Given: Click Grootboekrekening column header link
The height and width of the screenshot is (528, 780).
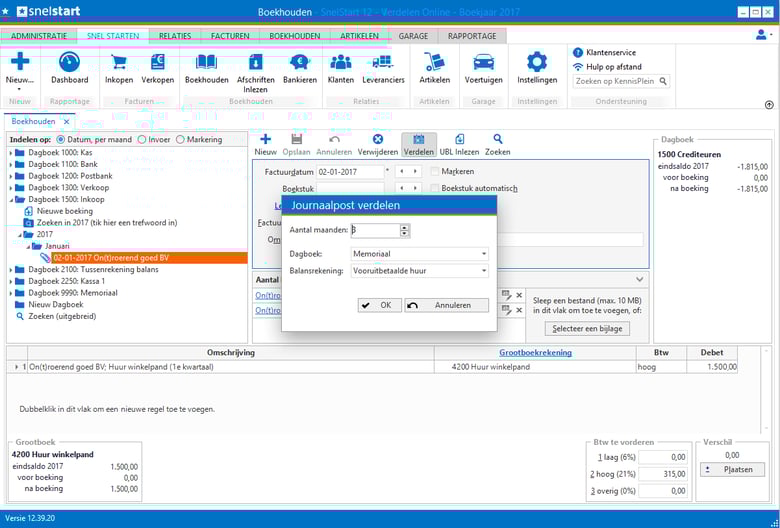Looking at the screenshot, I should (535, 352).
